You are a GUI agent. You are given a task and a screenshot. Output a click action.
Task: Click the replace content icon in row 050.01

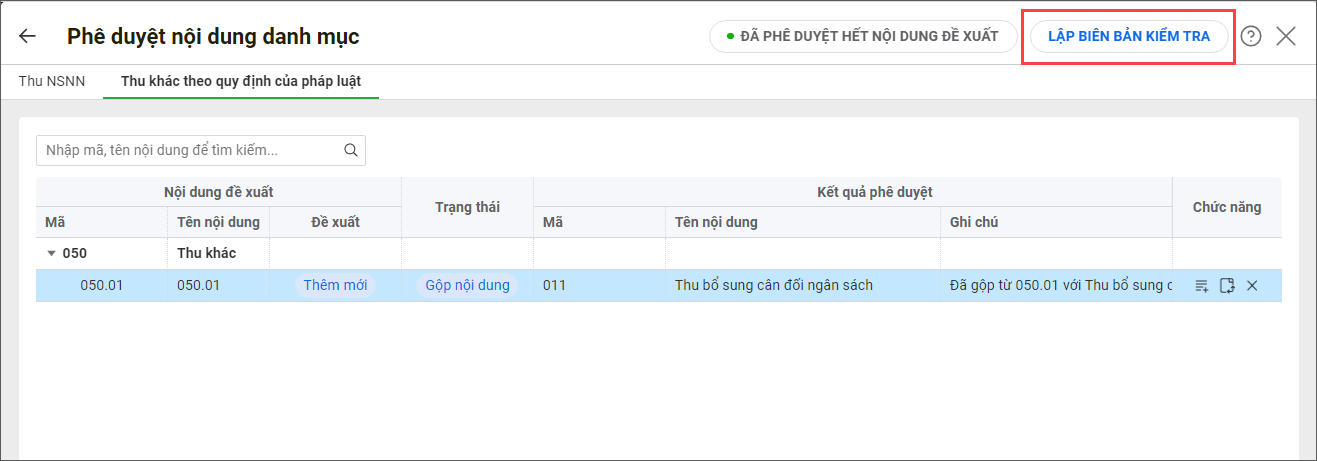[x=1227, y=286]
